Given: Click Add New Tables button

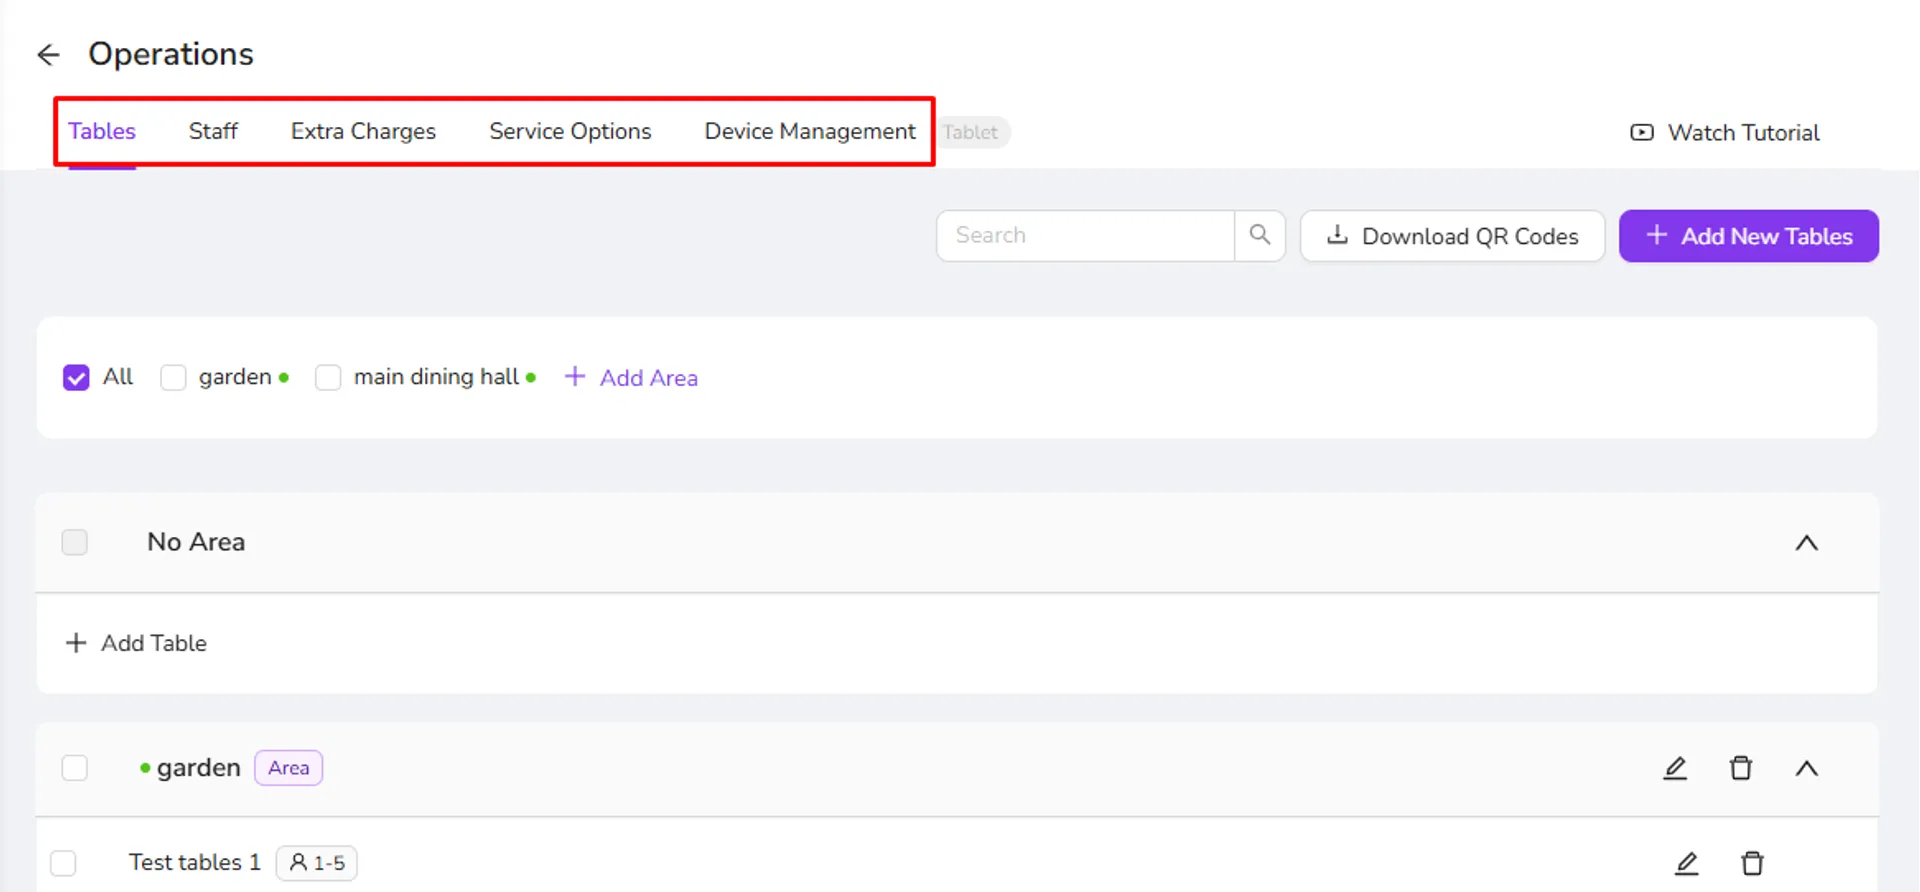Looking at the screenshot, I should pos(1749,236).
